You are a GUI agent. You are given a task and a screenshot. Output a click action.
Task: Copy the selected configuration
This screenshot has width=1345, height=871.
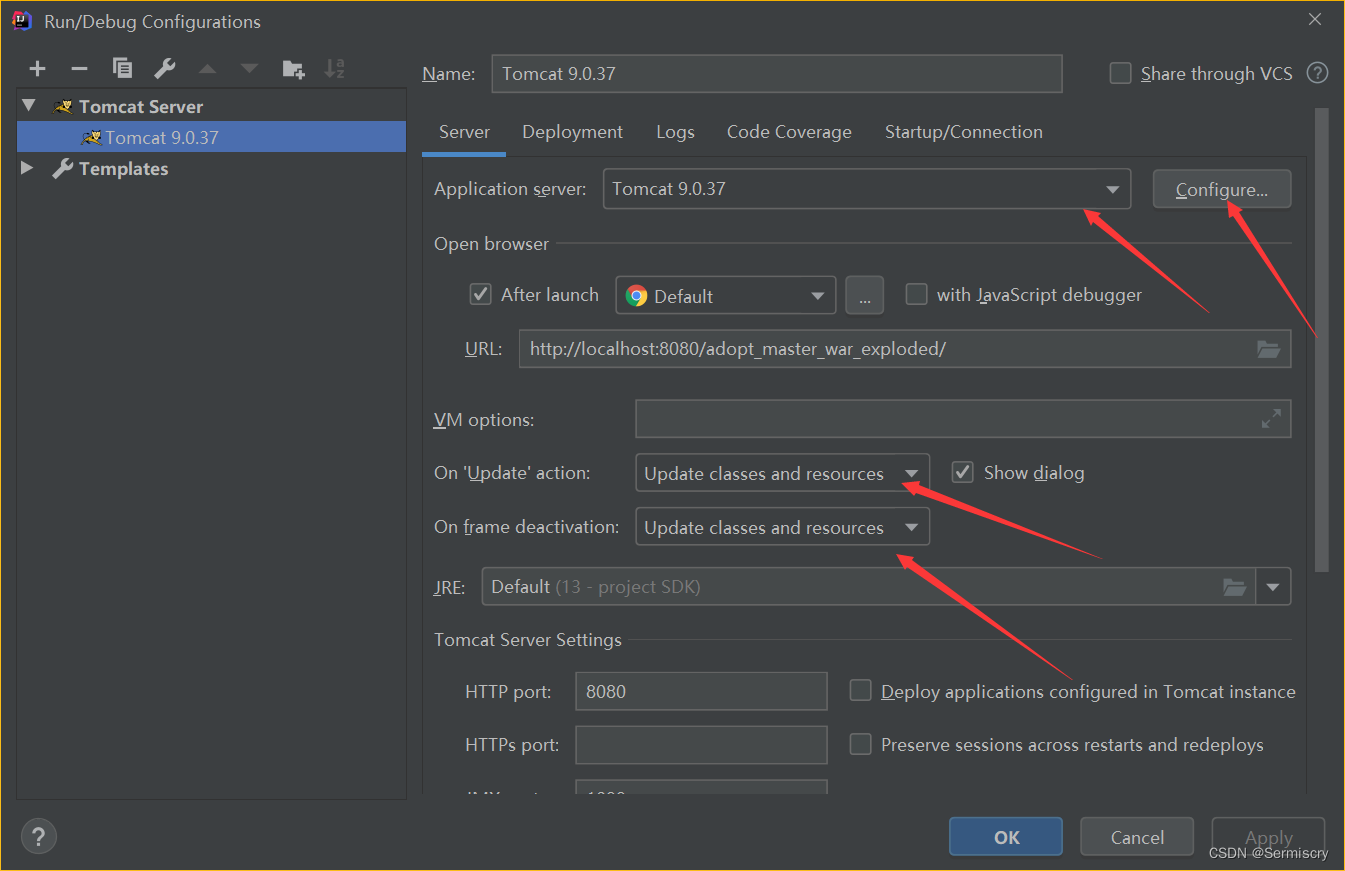click(x=122, y=69)
